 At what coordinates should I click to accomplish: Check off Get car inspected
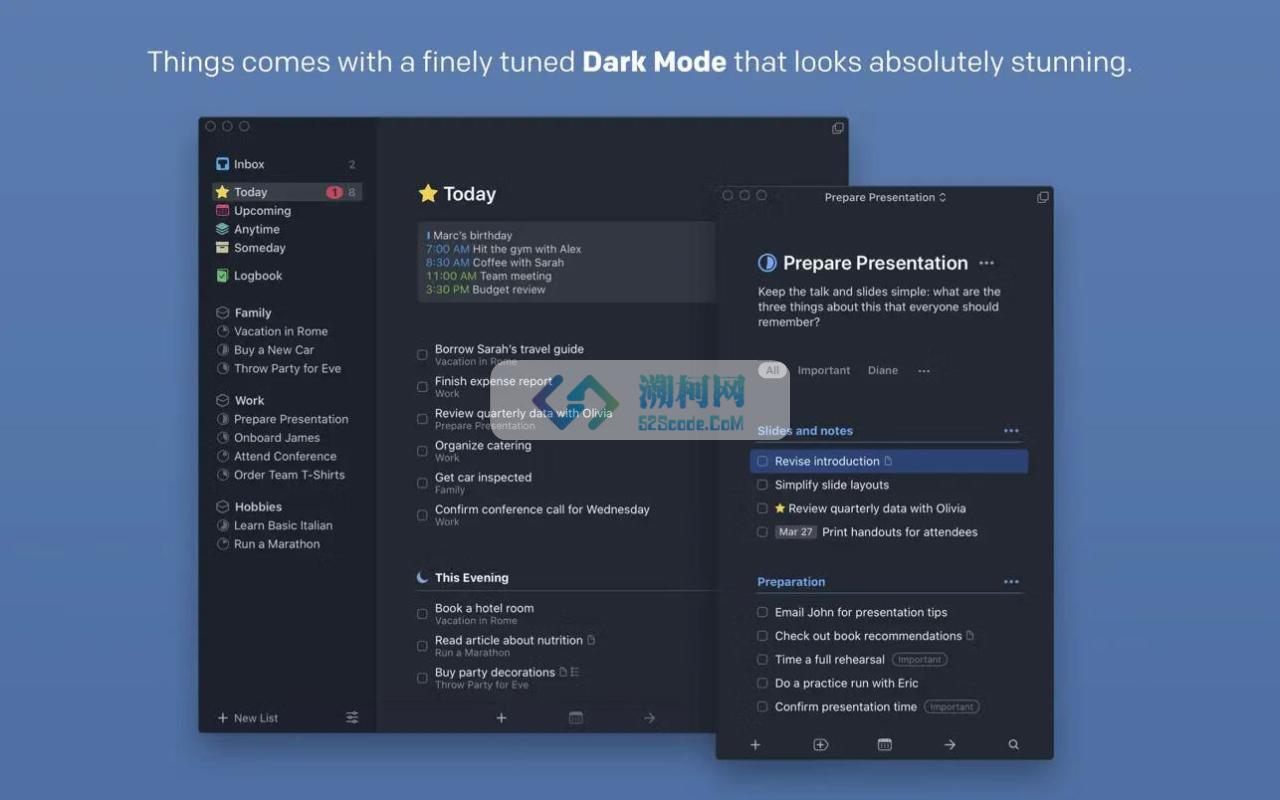pyautogui.click(x=422, y=483)
